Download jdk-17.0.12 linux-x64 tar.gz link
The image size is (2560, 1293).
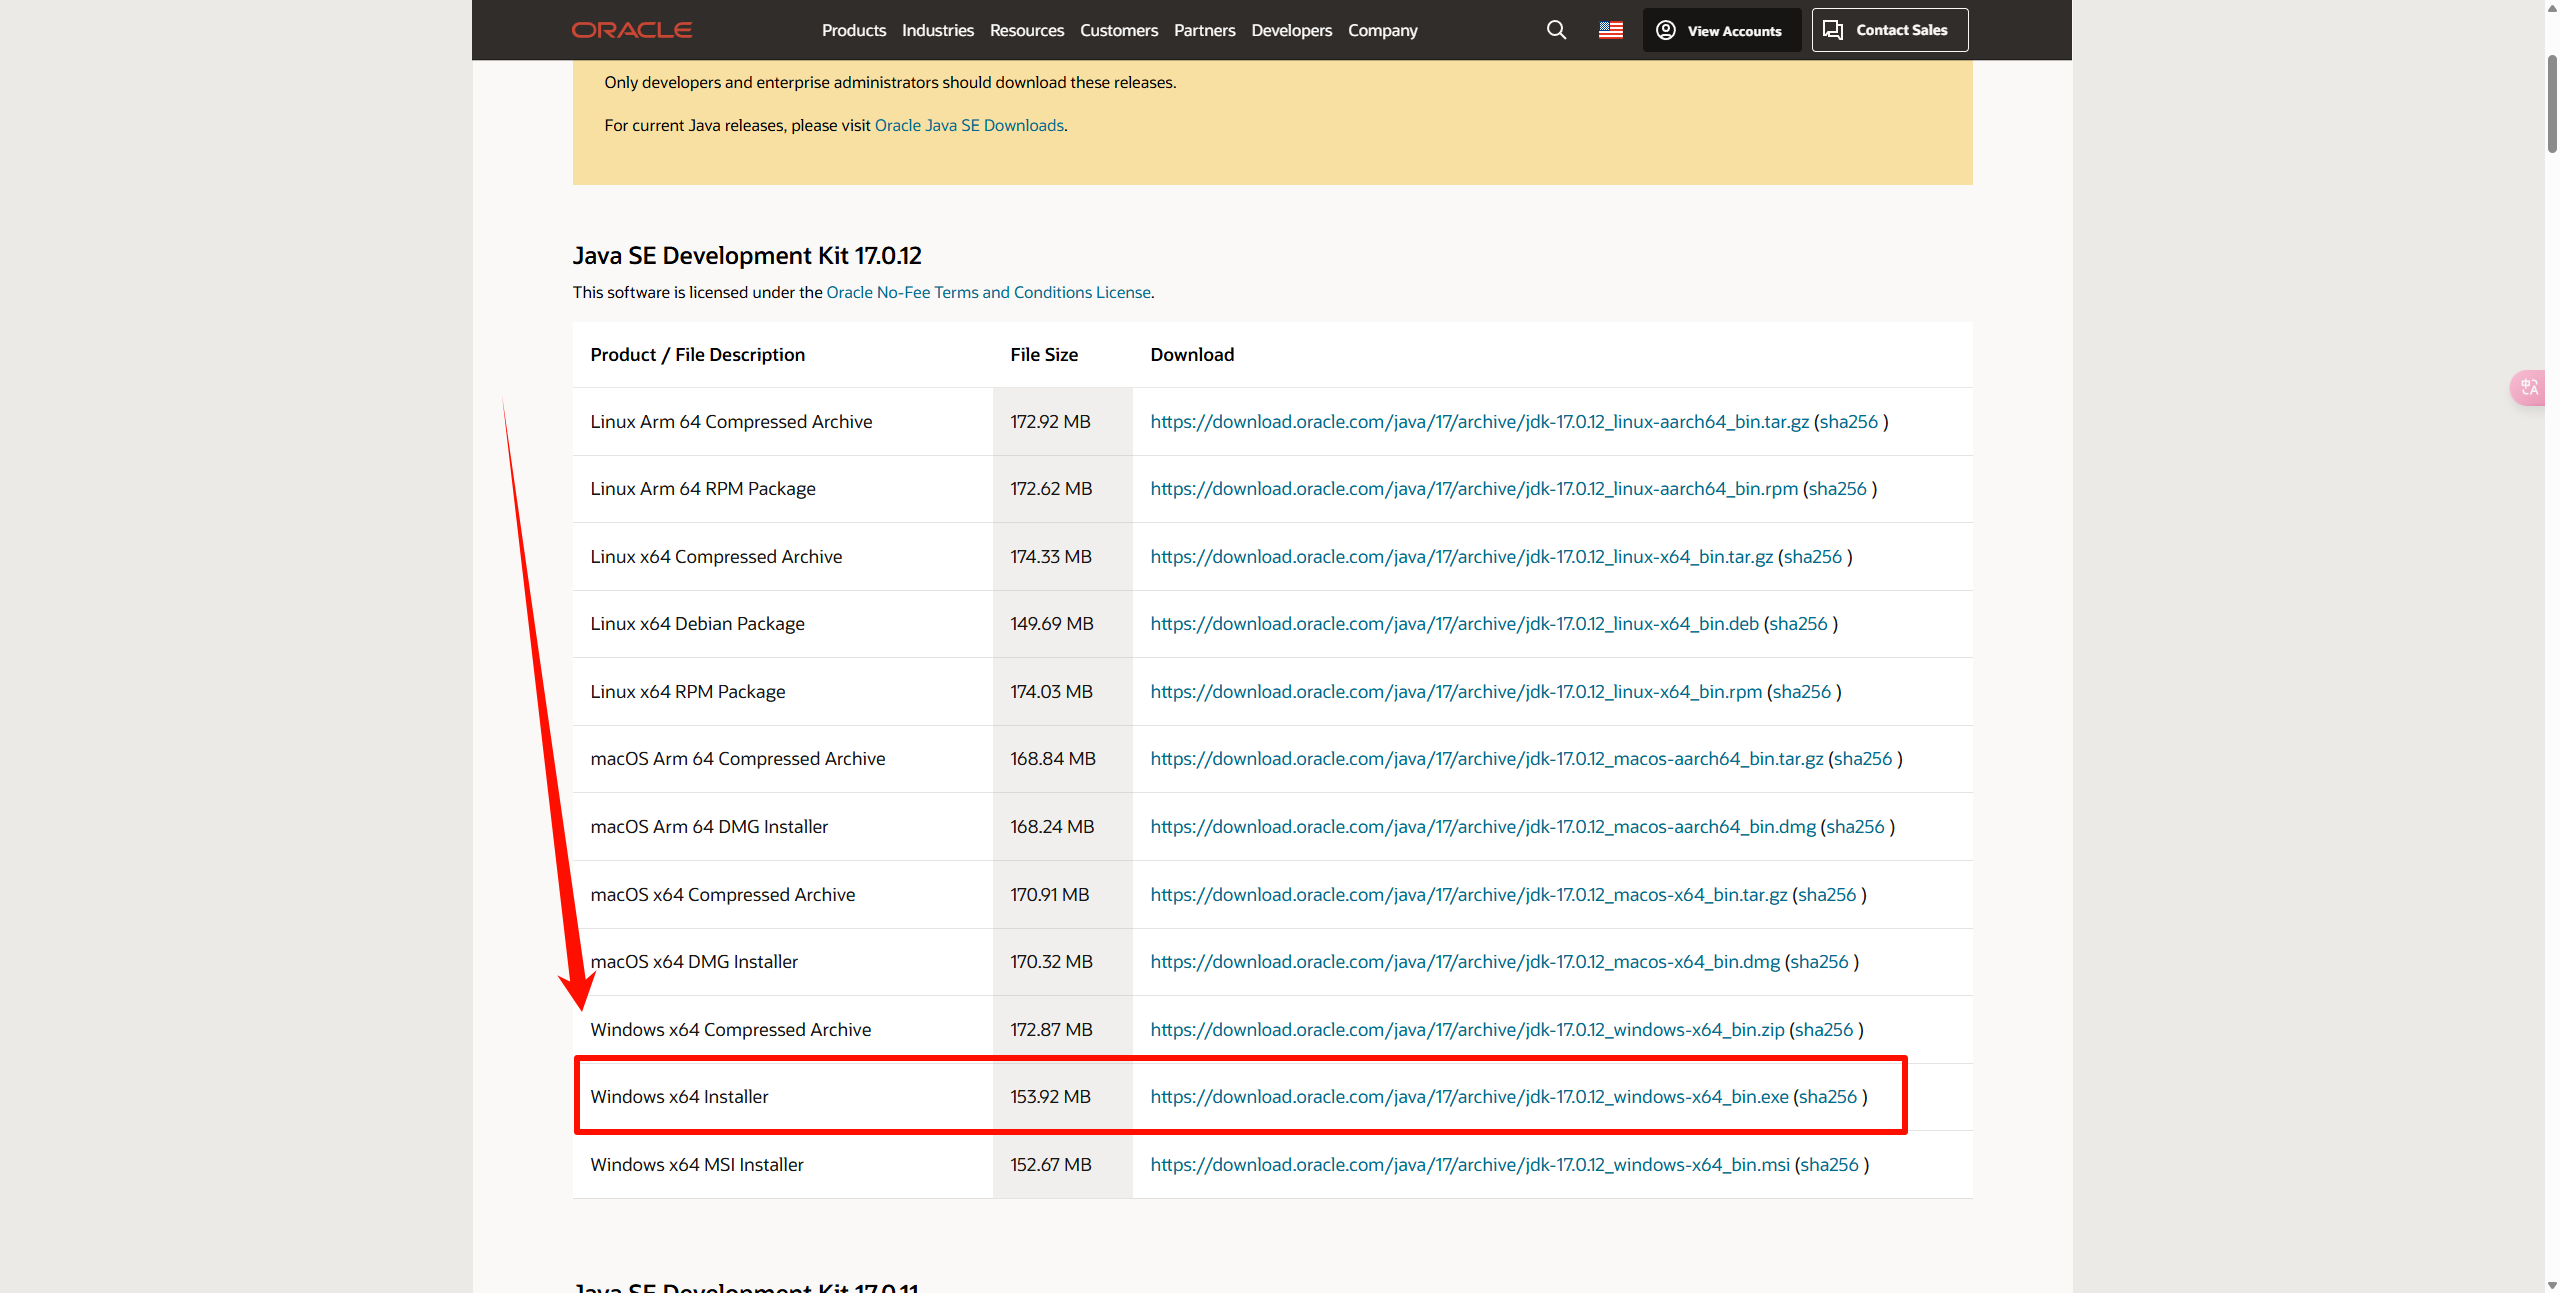tap(1461, 557)
